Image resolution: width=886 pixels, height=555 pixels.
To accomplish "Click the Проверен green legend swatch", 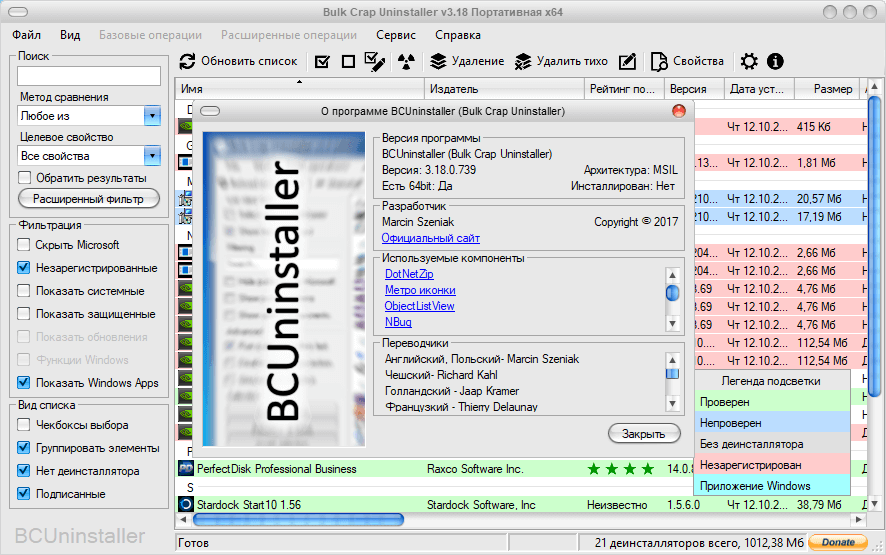I will tap(772, 402).
